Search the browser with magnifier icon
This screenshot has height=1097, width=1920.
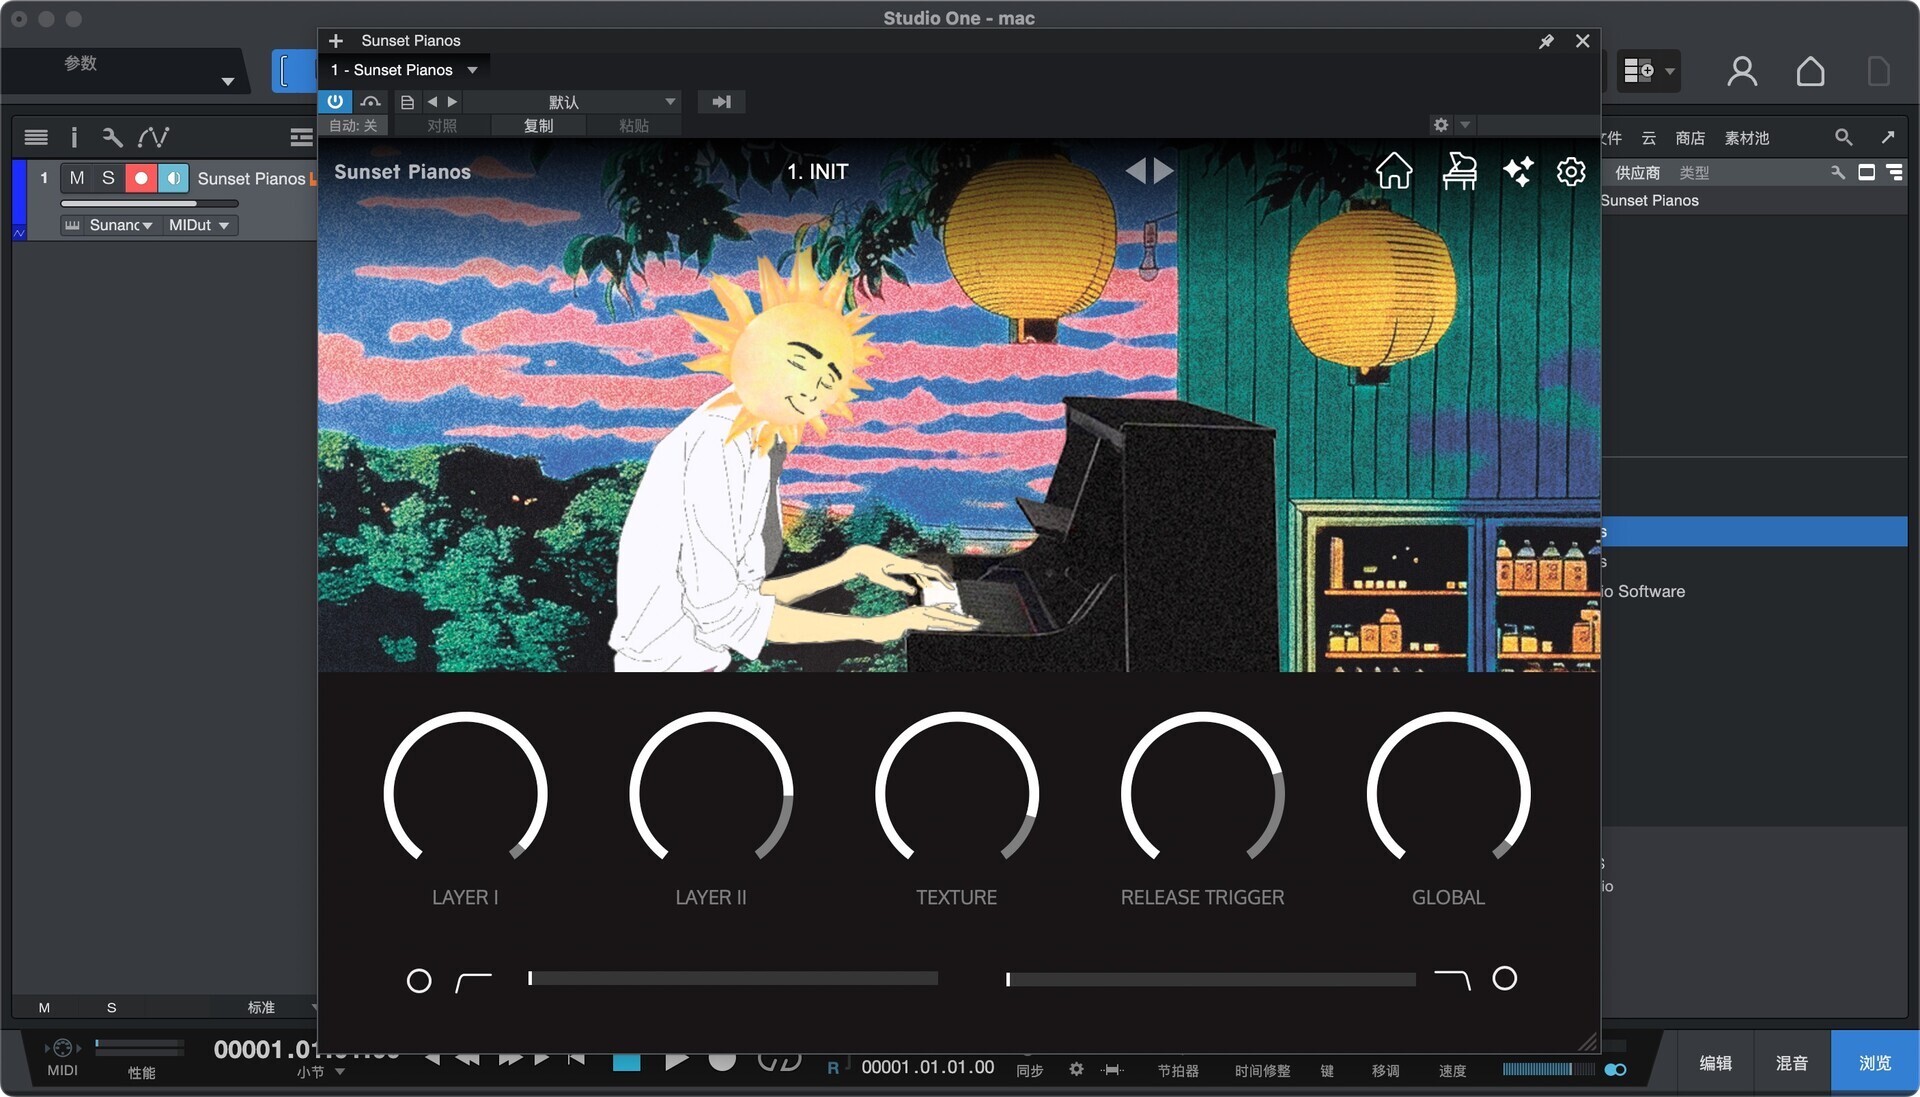[x=1843, y=138]
